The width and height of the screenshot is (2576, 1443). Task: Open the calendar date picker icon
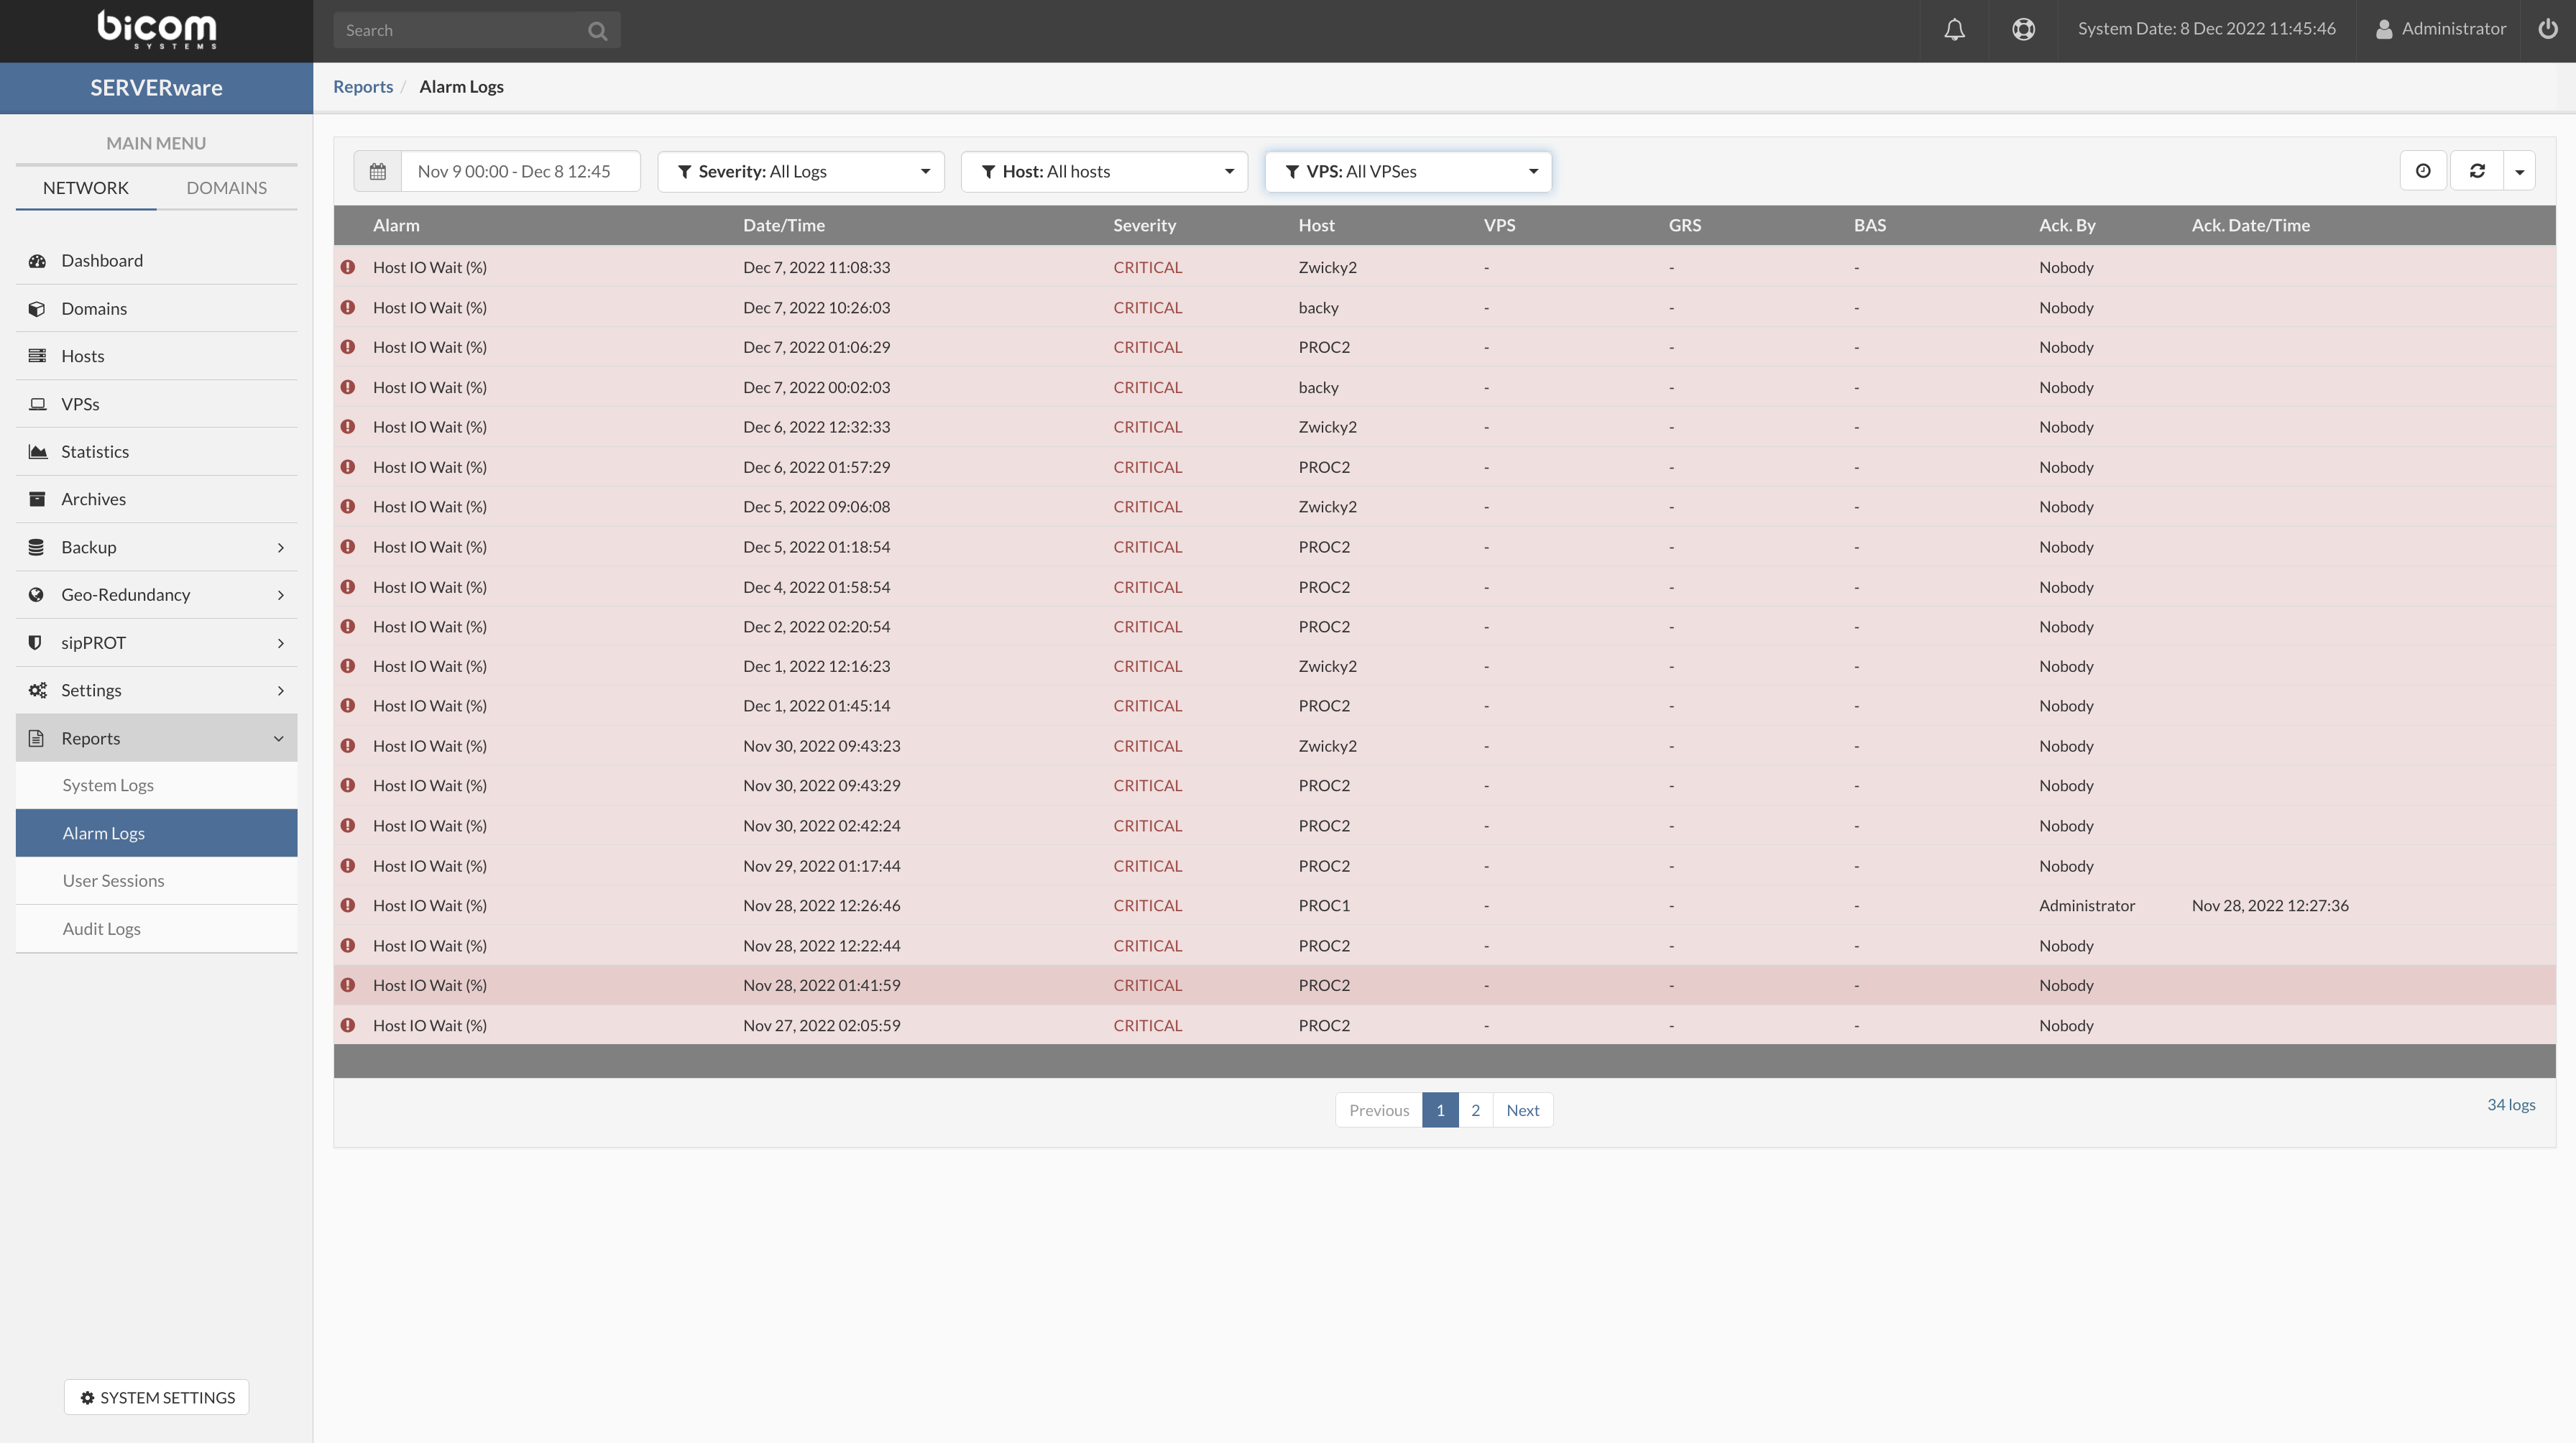pyautogui.click(x=378, y=171)
